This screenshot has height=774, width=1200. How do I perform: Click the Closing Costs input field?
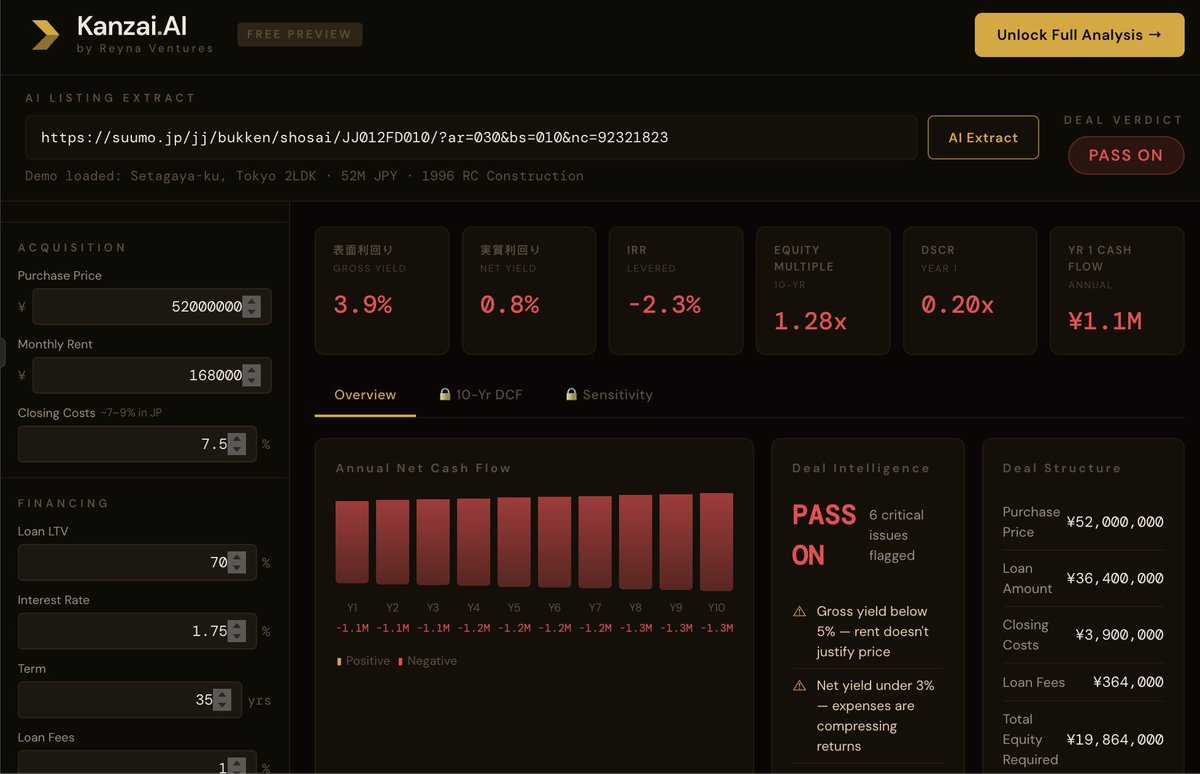(x=137, y=444)
